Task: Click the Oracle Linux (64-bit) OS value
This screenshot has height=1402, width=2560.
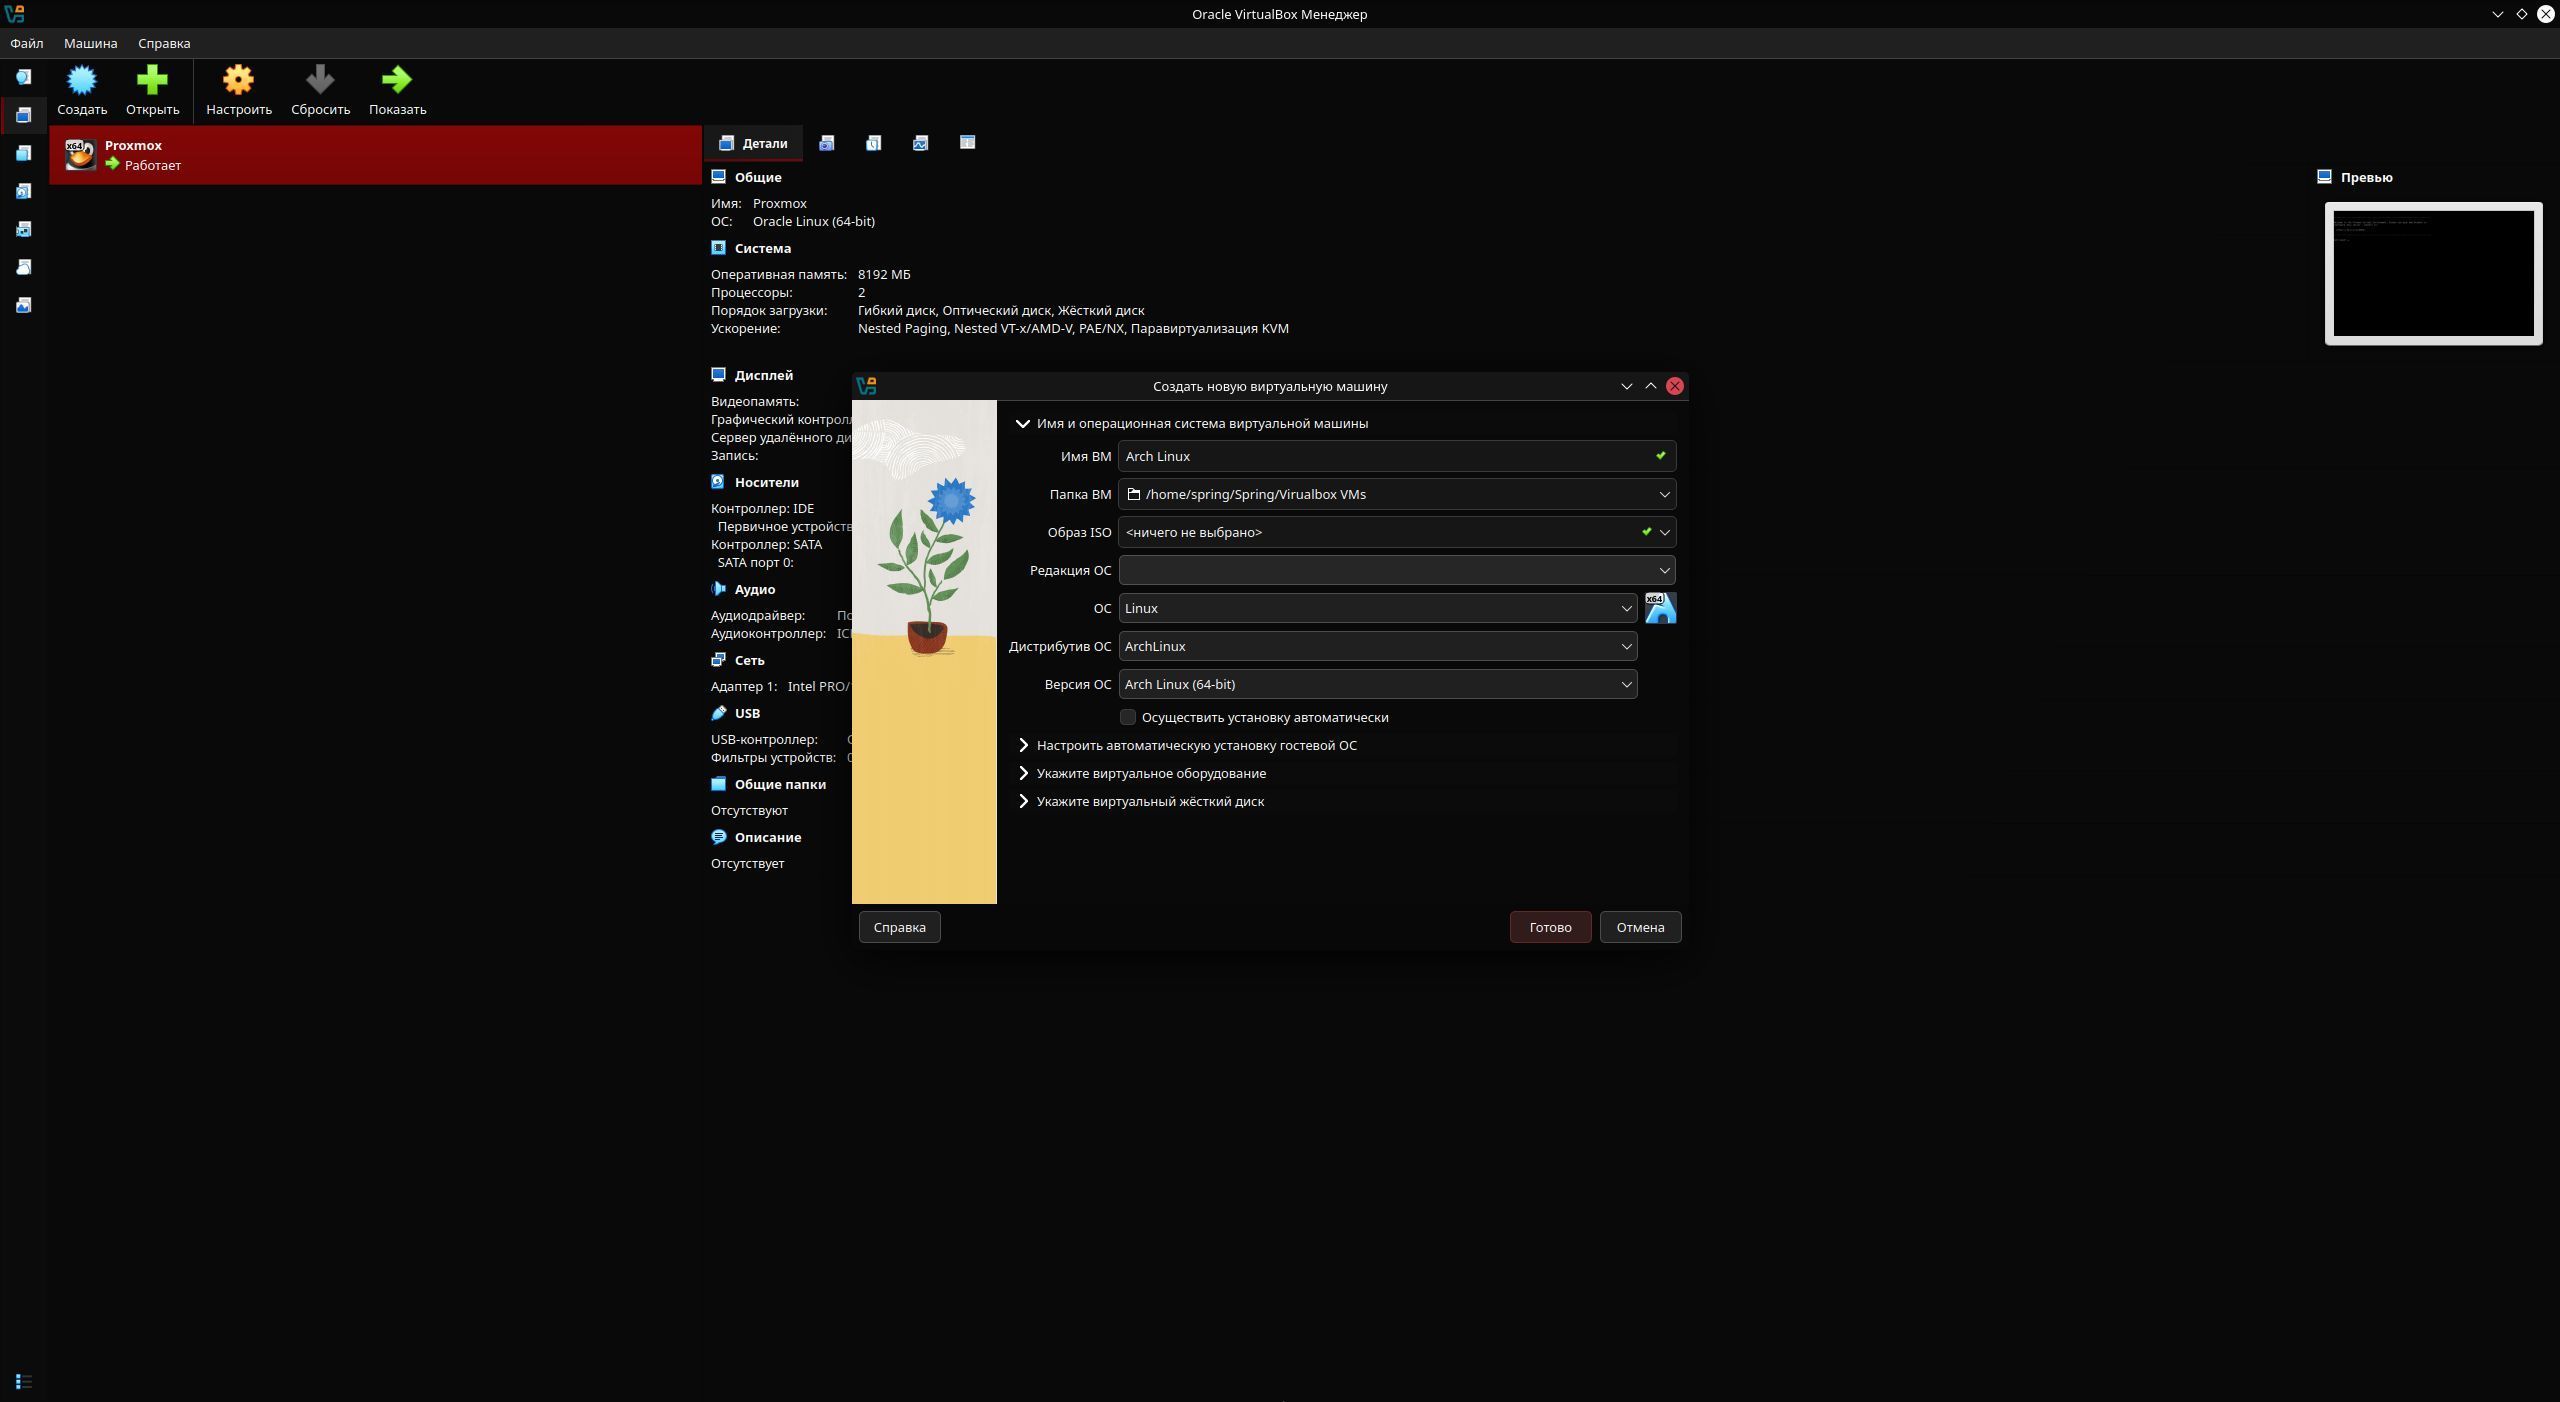Action: click(x=814, y=221)
